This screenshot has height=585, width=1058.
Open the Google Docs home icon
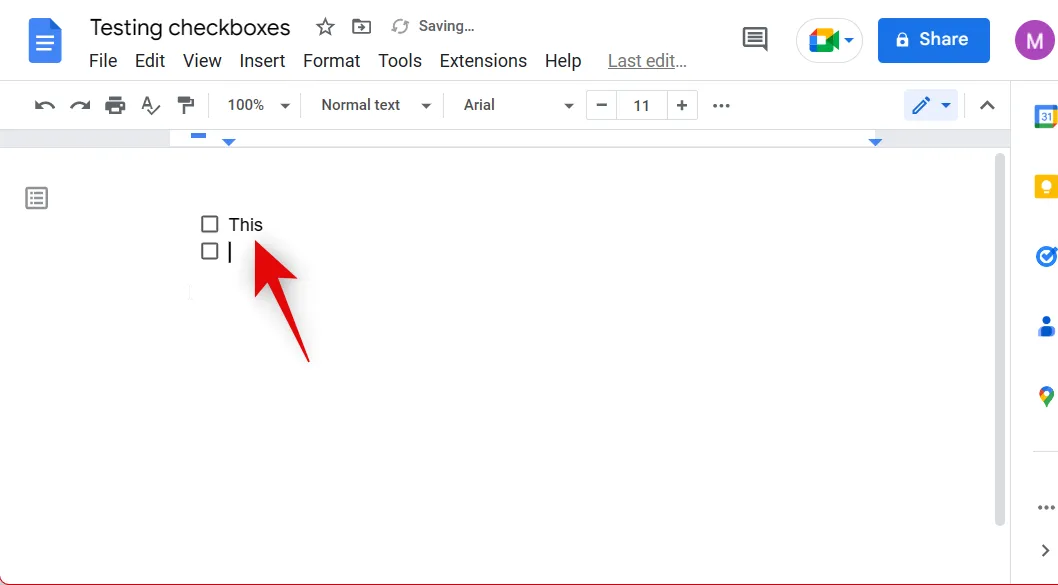[45, 40]
